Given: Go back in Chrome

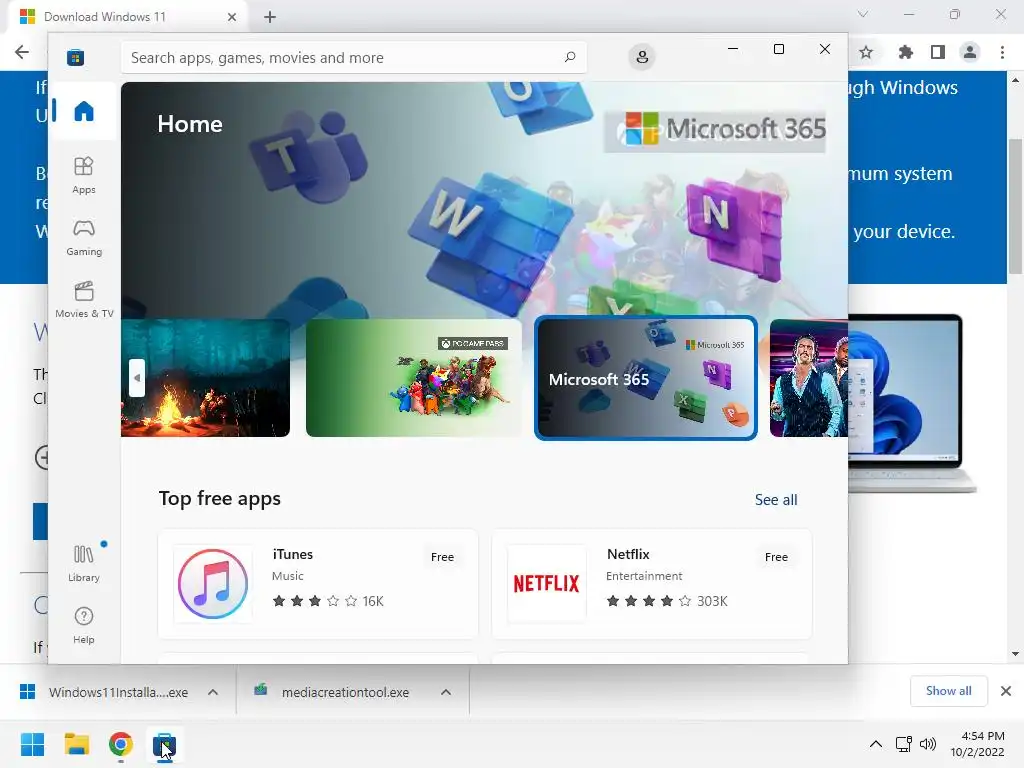Looking at the screenshot, I should 22,52.
